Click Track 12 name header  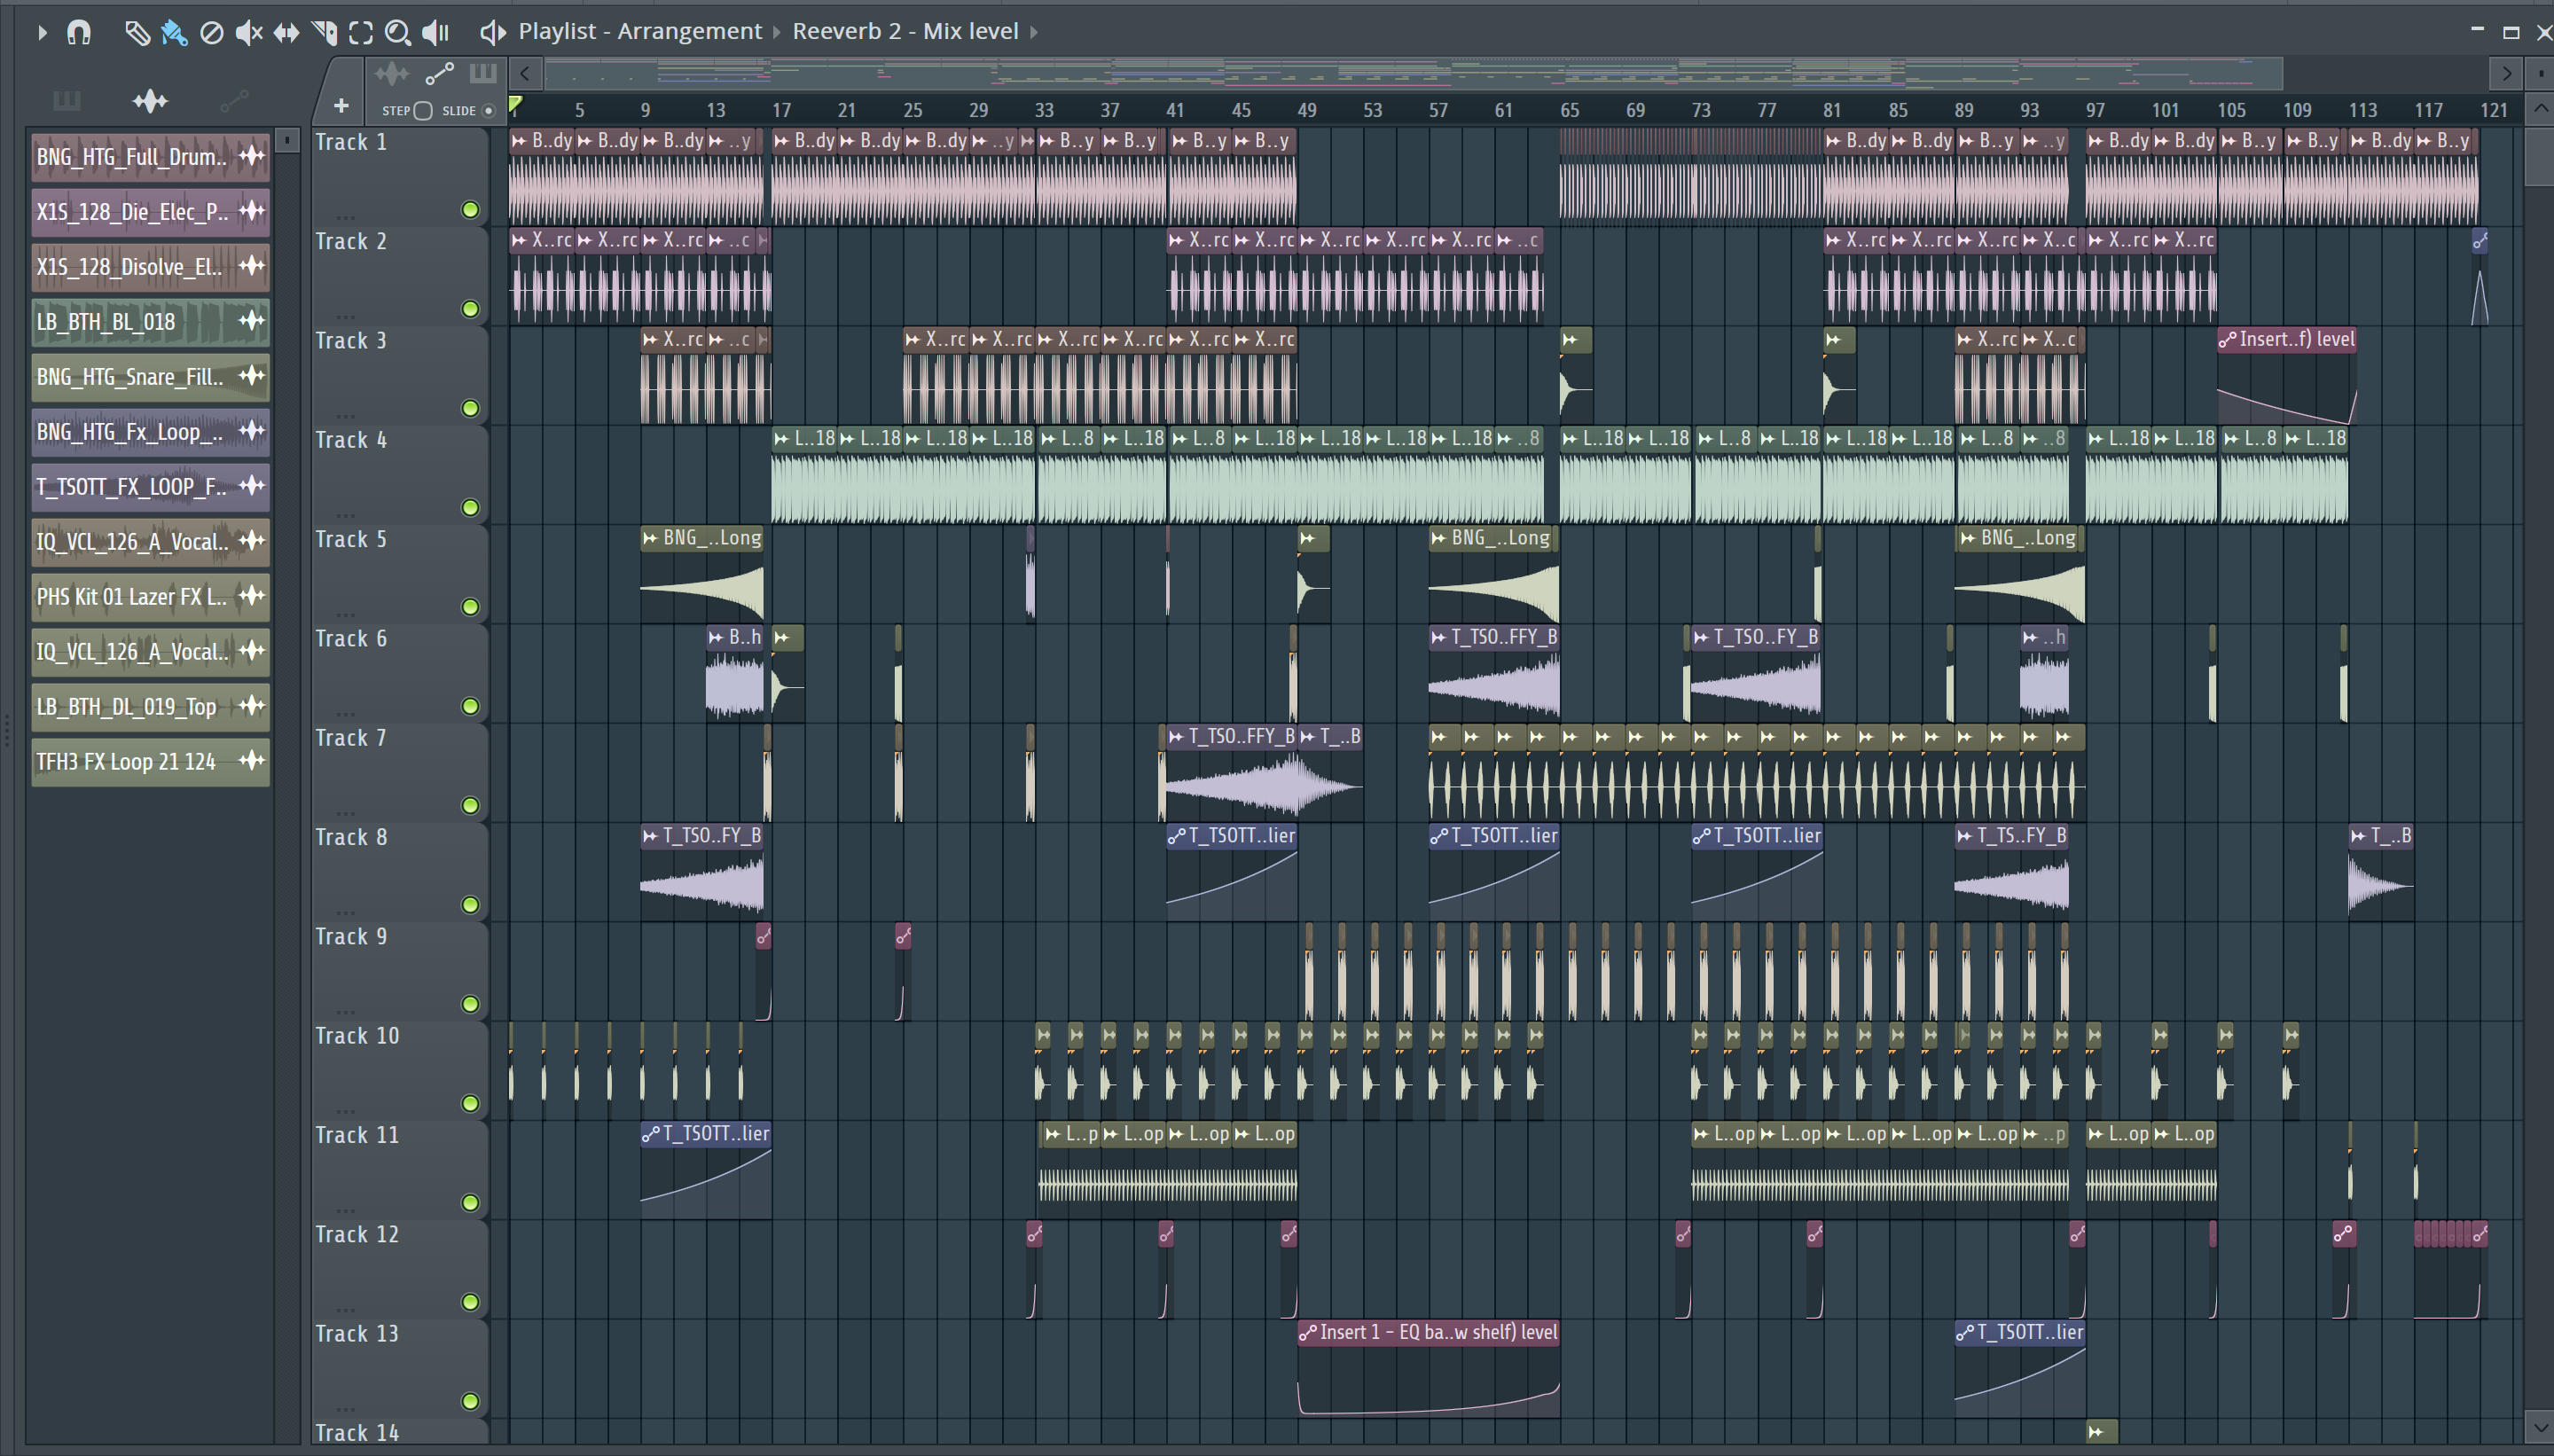[x=357, y=1235]
